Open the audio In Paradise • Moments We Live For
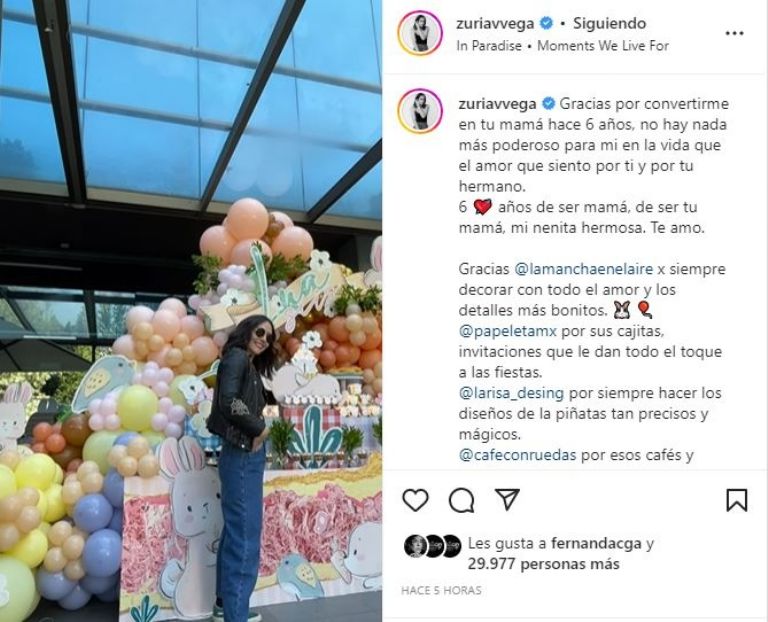Image resolution: width=768 pixels, height=622 pixels. point(562,46)
